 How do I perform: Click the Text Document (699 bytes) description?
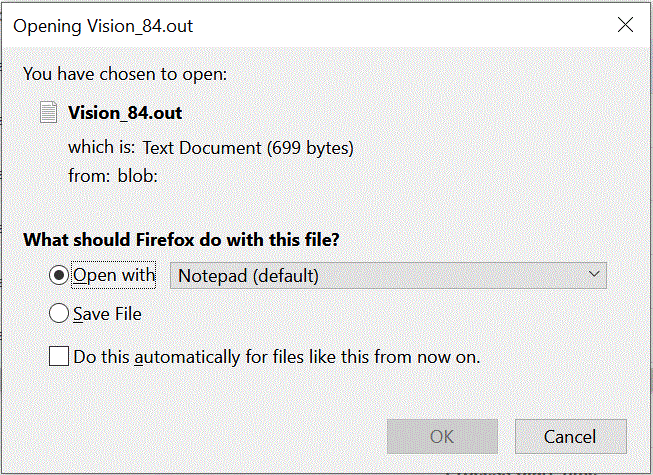click(x=248, y=147)
